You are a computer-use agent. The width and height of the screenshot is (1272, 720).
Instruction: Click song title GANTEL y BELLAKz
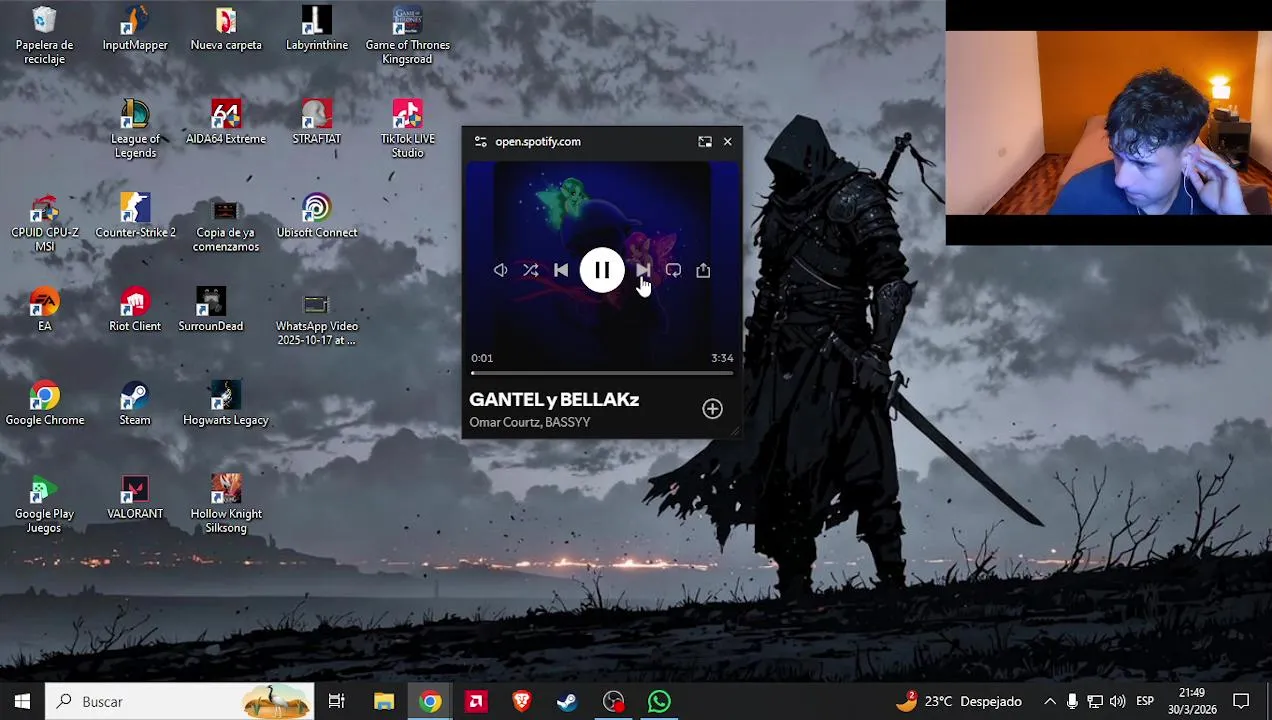pos(554,399)
